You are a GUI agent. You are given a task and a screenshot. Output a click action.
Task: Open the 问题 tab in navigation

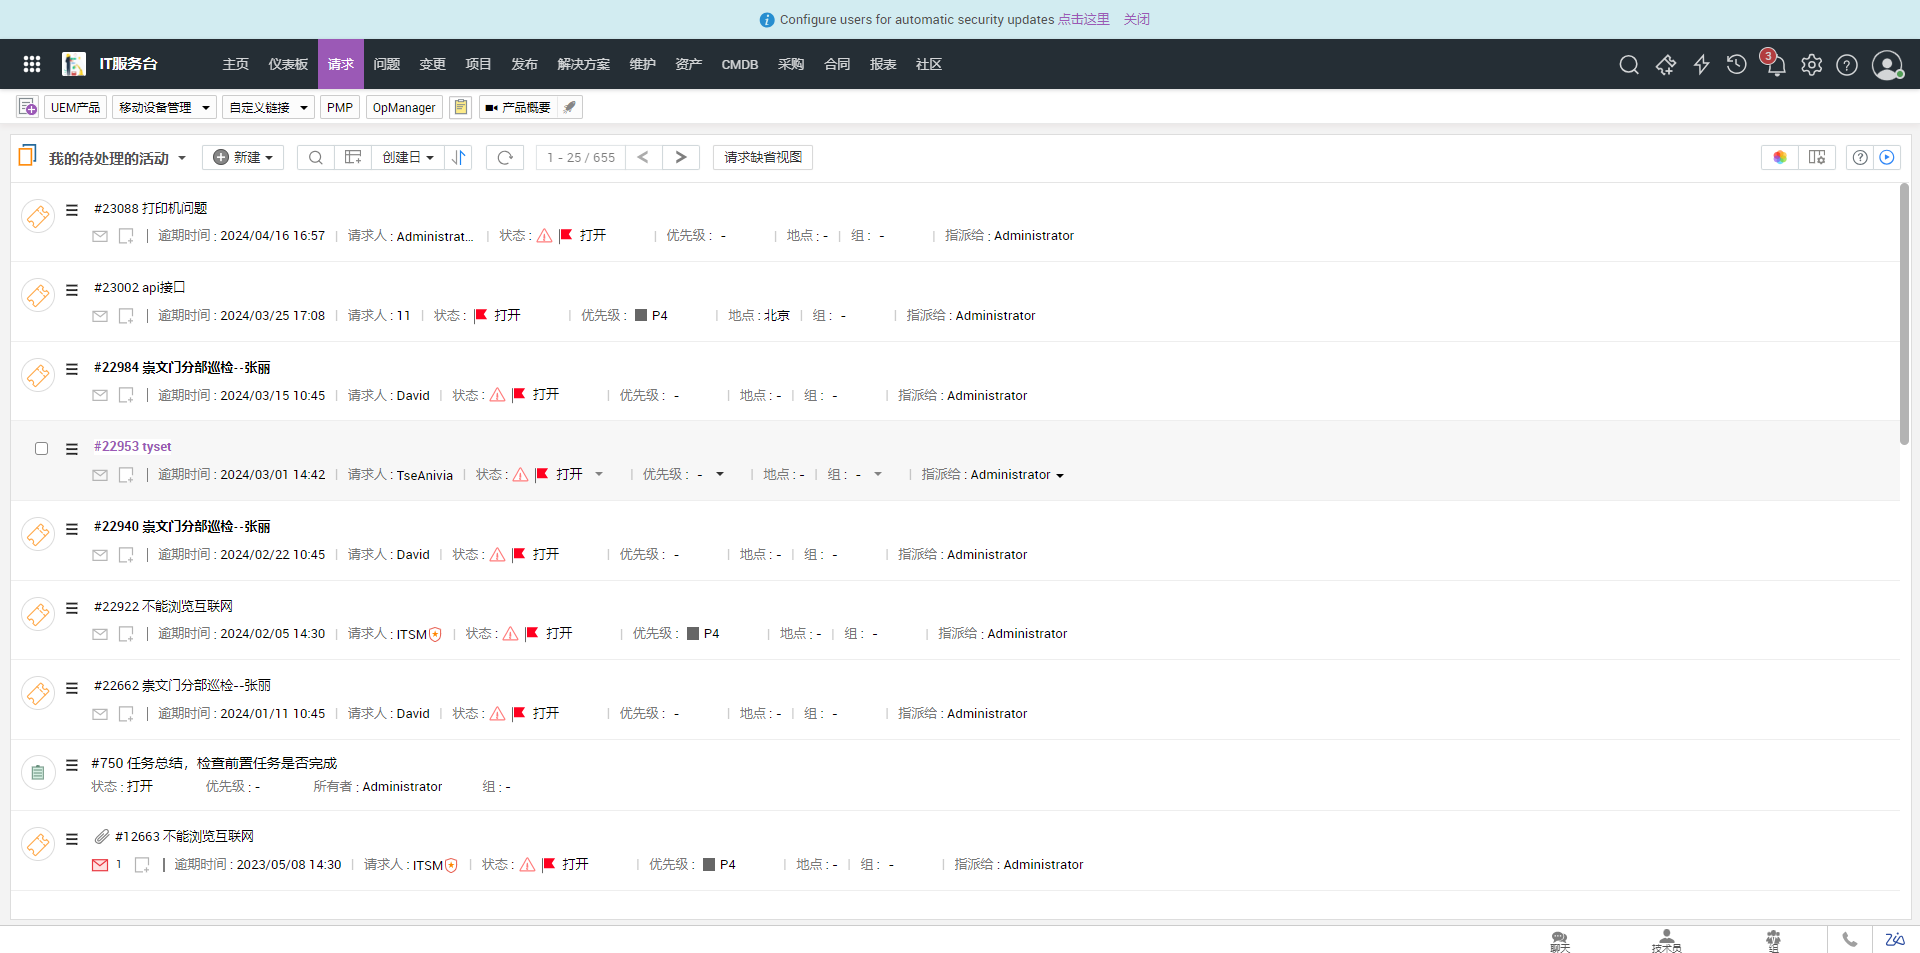point(386,64)
